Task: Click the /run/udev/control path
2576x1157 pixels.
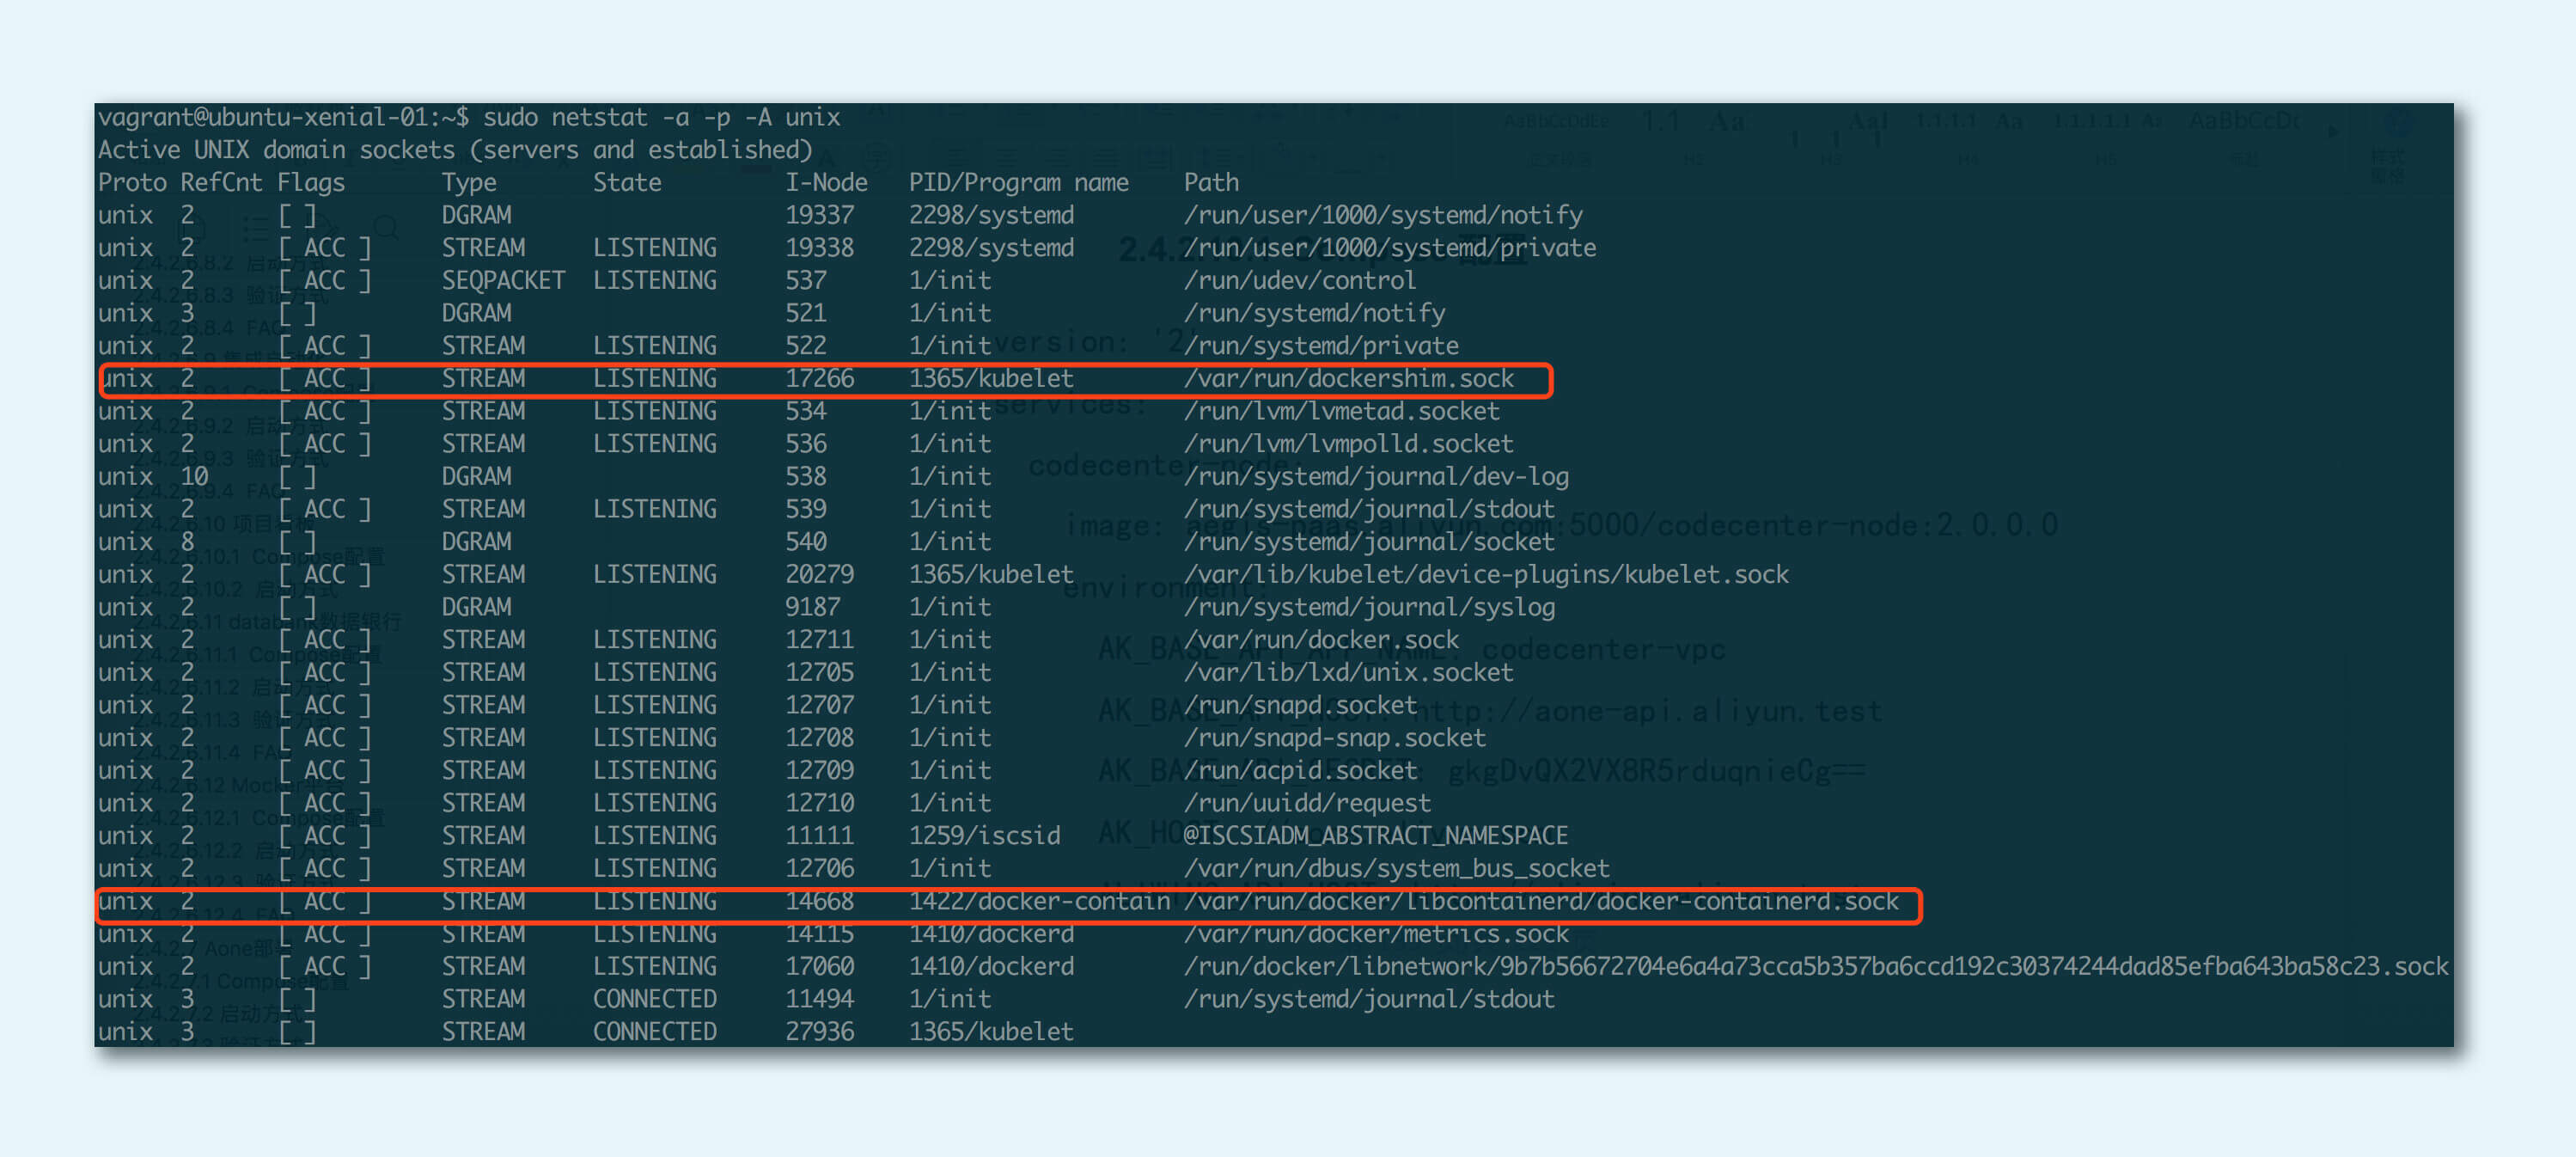Action: (x=1299, y=281)
